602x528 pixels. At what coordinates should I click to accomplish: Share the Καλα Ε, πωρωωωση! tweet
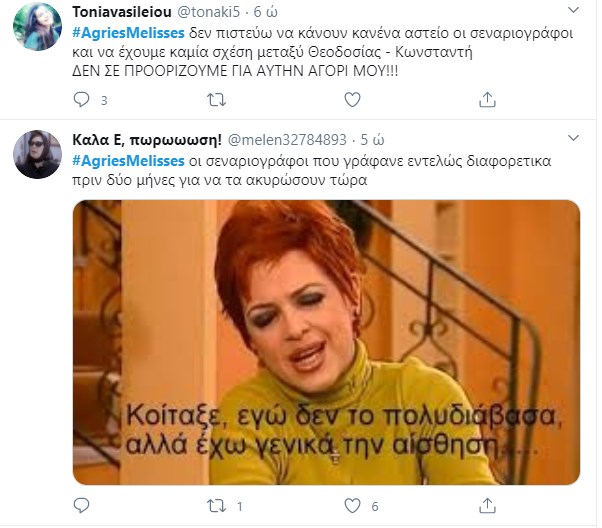click(x=487, y=506)
